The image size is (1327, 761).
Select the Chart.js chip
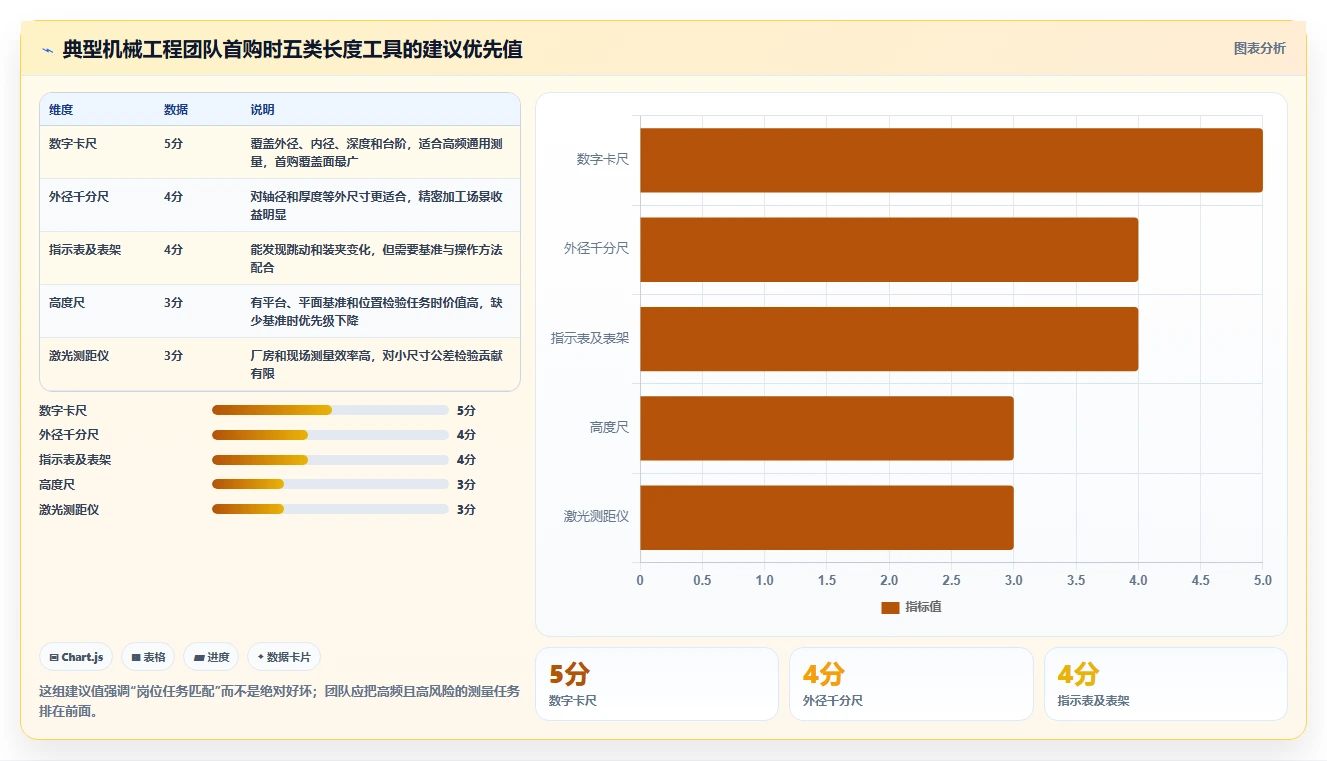(x=77, y=657)
